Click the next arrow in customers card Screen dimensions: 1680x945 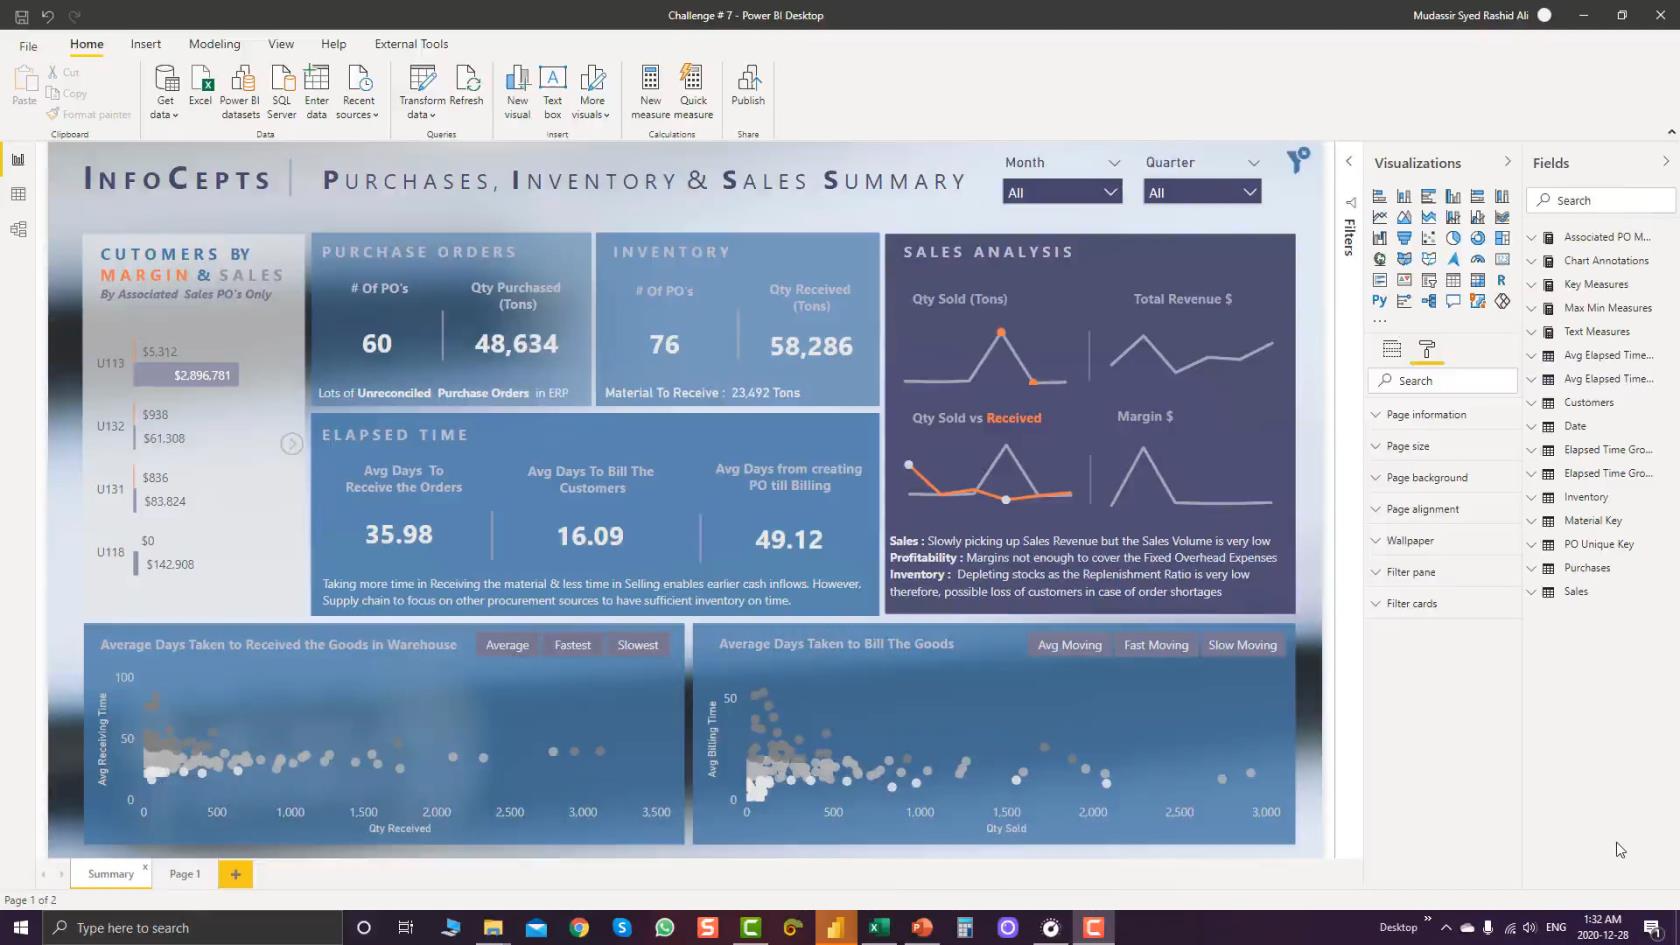coord(291,444)
